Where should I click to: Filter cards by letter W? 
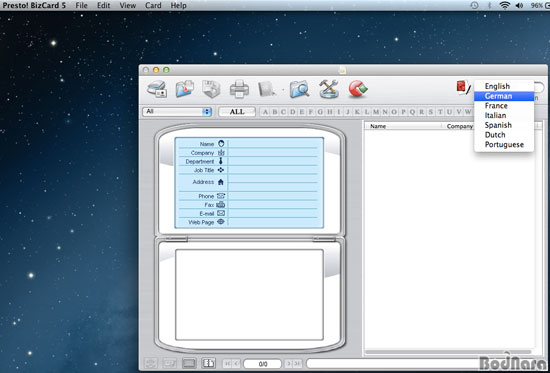point(468,112)
